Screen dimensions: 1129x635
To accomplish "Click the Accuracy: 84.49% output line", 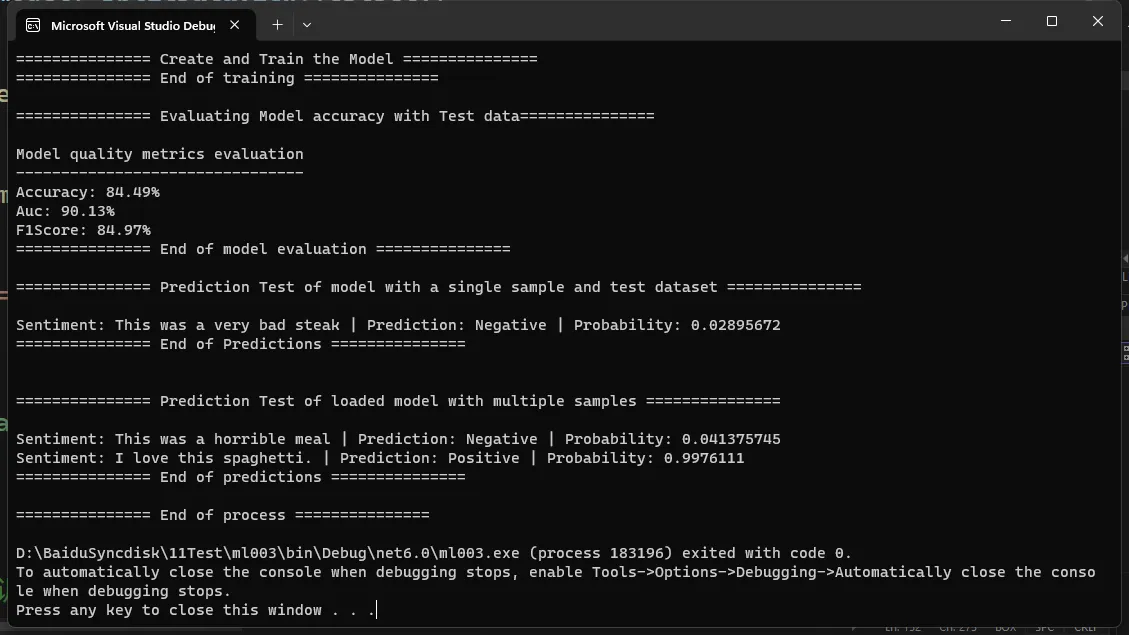I will [x=88, y=192].
